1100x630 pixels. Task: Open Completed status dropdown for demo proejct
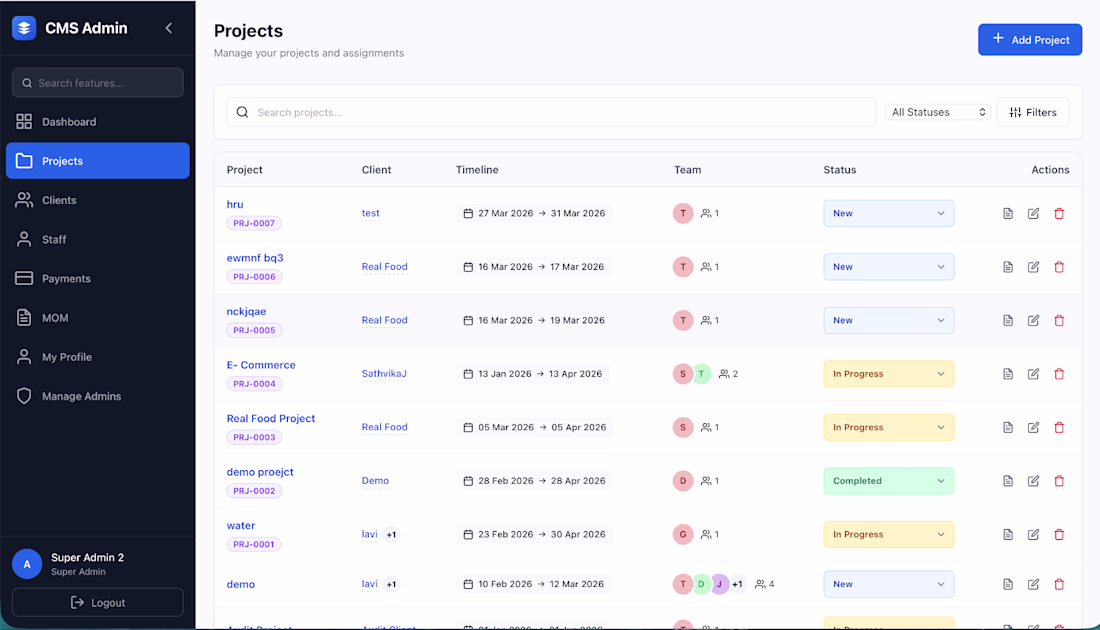pyautogui.click(x=888, y=481)
